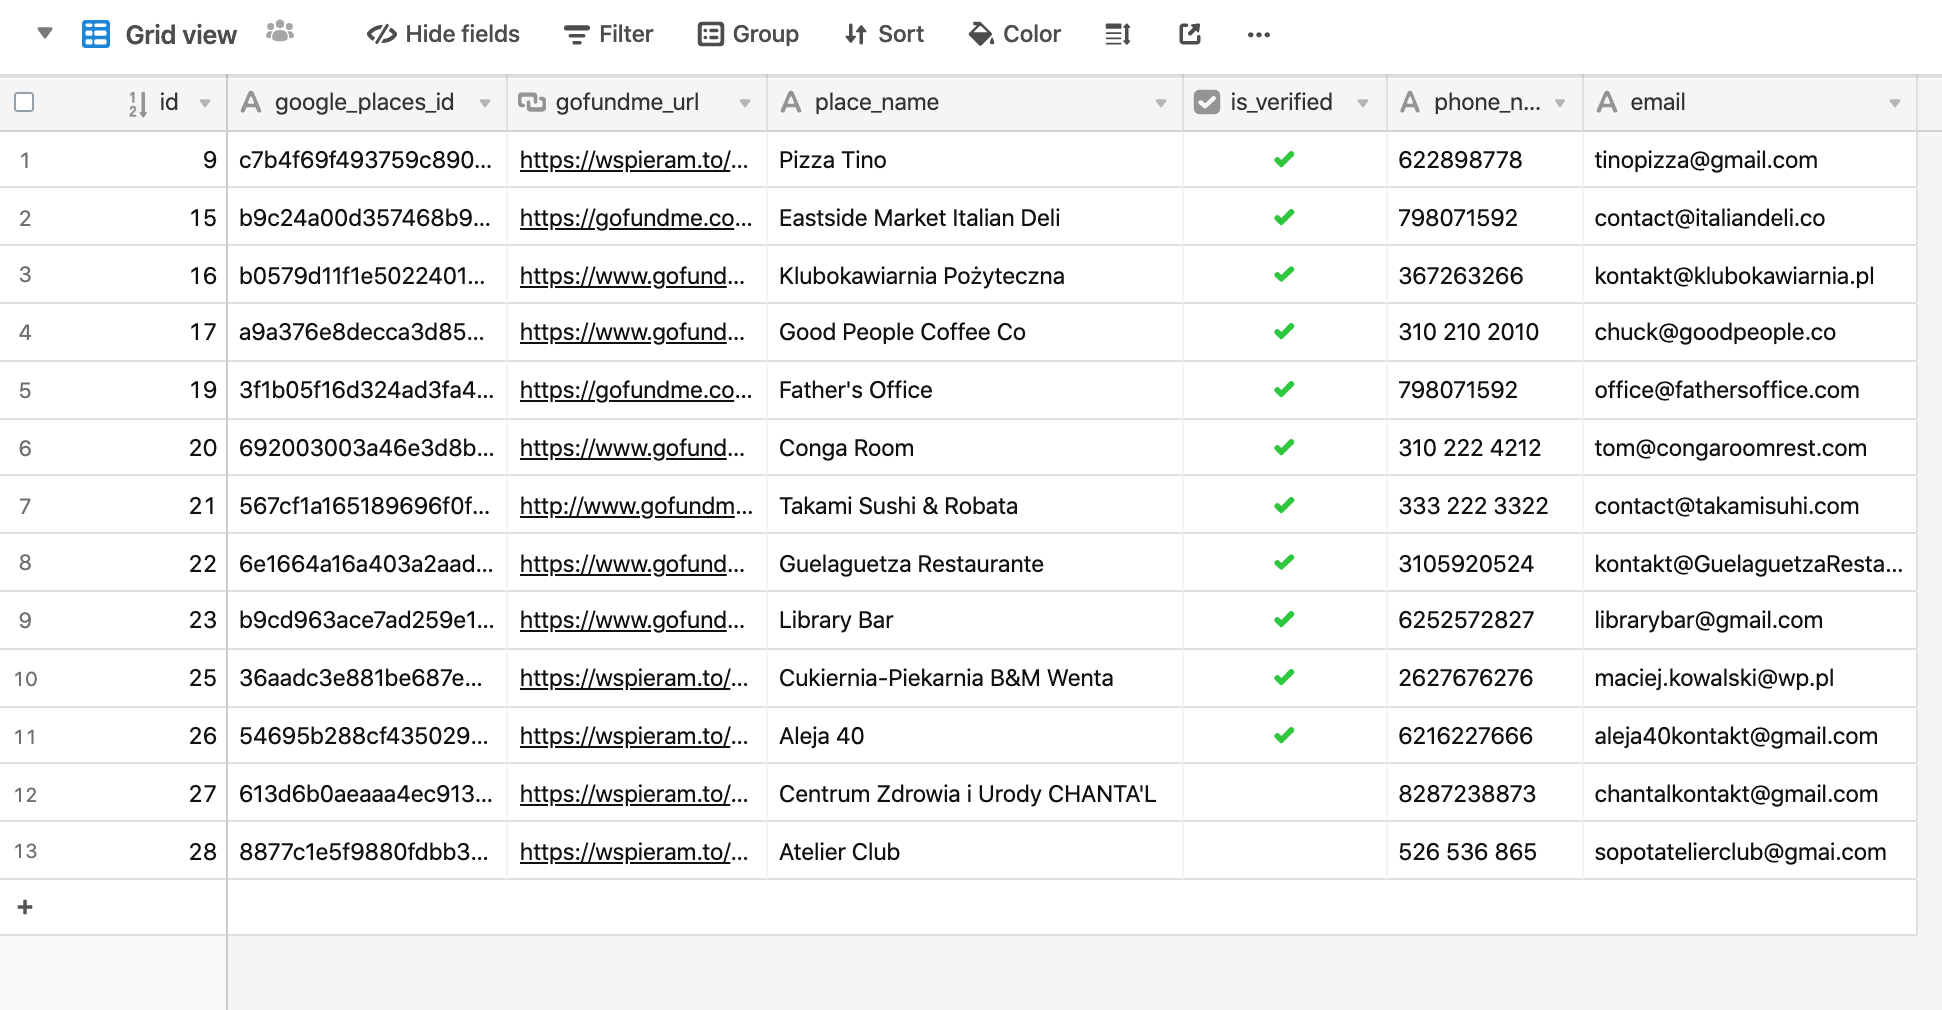Check is_verified for Centrum Zdrowia i Urody CHANTA'L
Image resolution: width=1942 pixels, height=1010 pixels.
pyautogui.click(x=1284, y=794)
